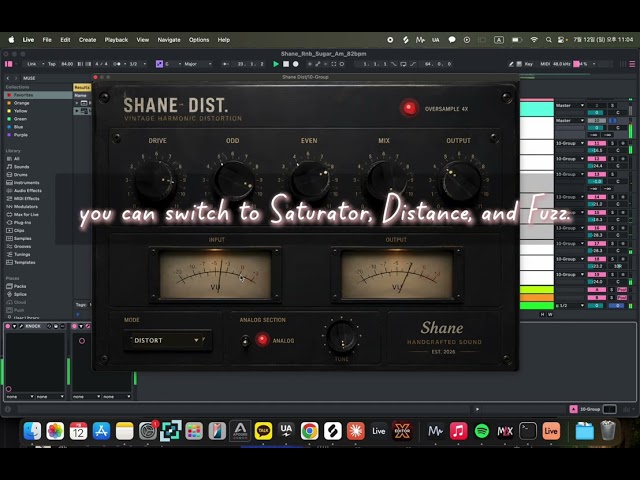Viewport: 640px width, 480px height.
Task: Toggle the ANALOG red LED button
Action: pos(262,340)
